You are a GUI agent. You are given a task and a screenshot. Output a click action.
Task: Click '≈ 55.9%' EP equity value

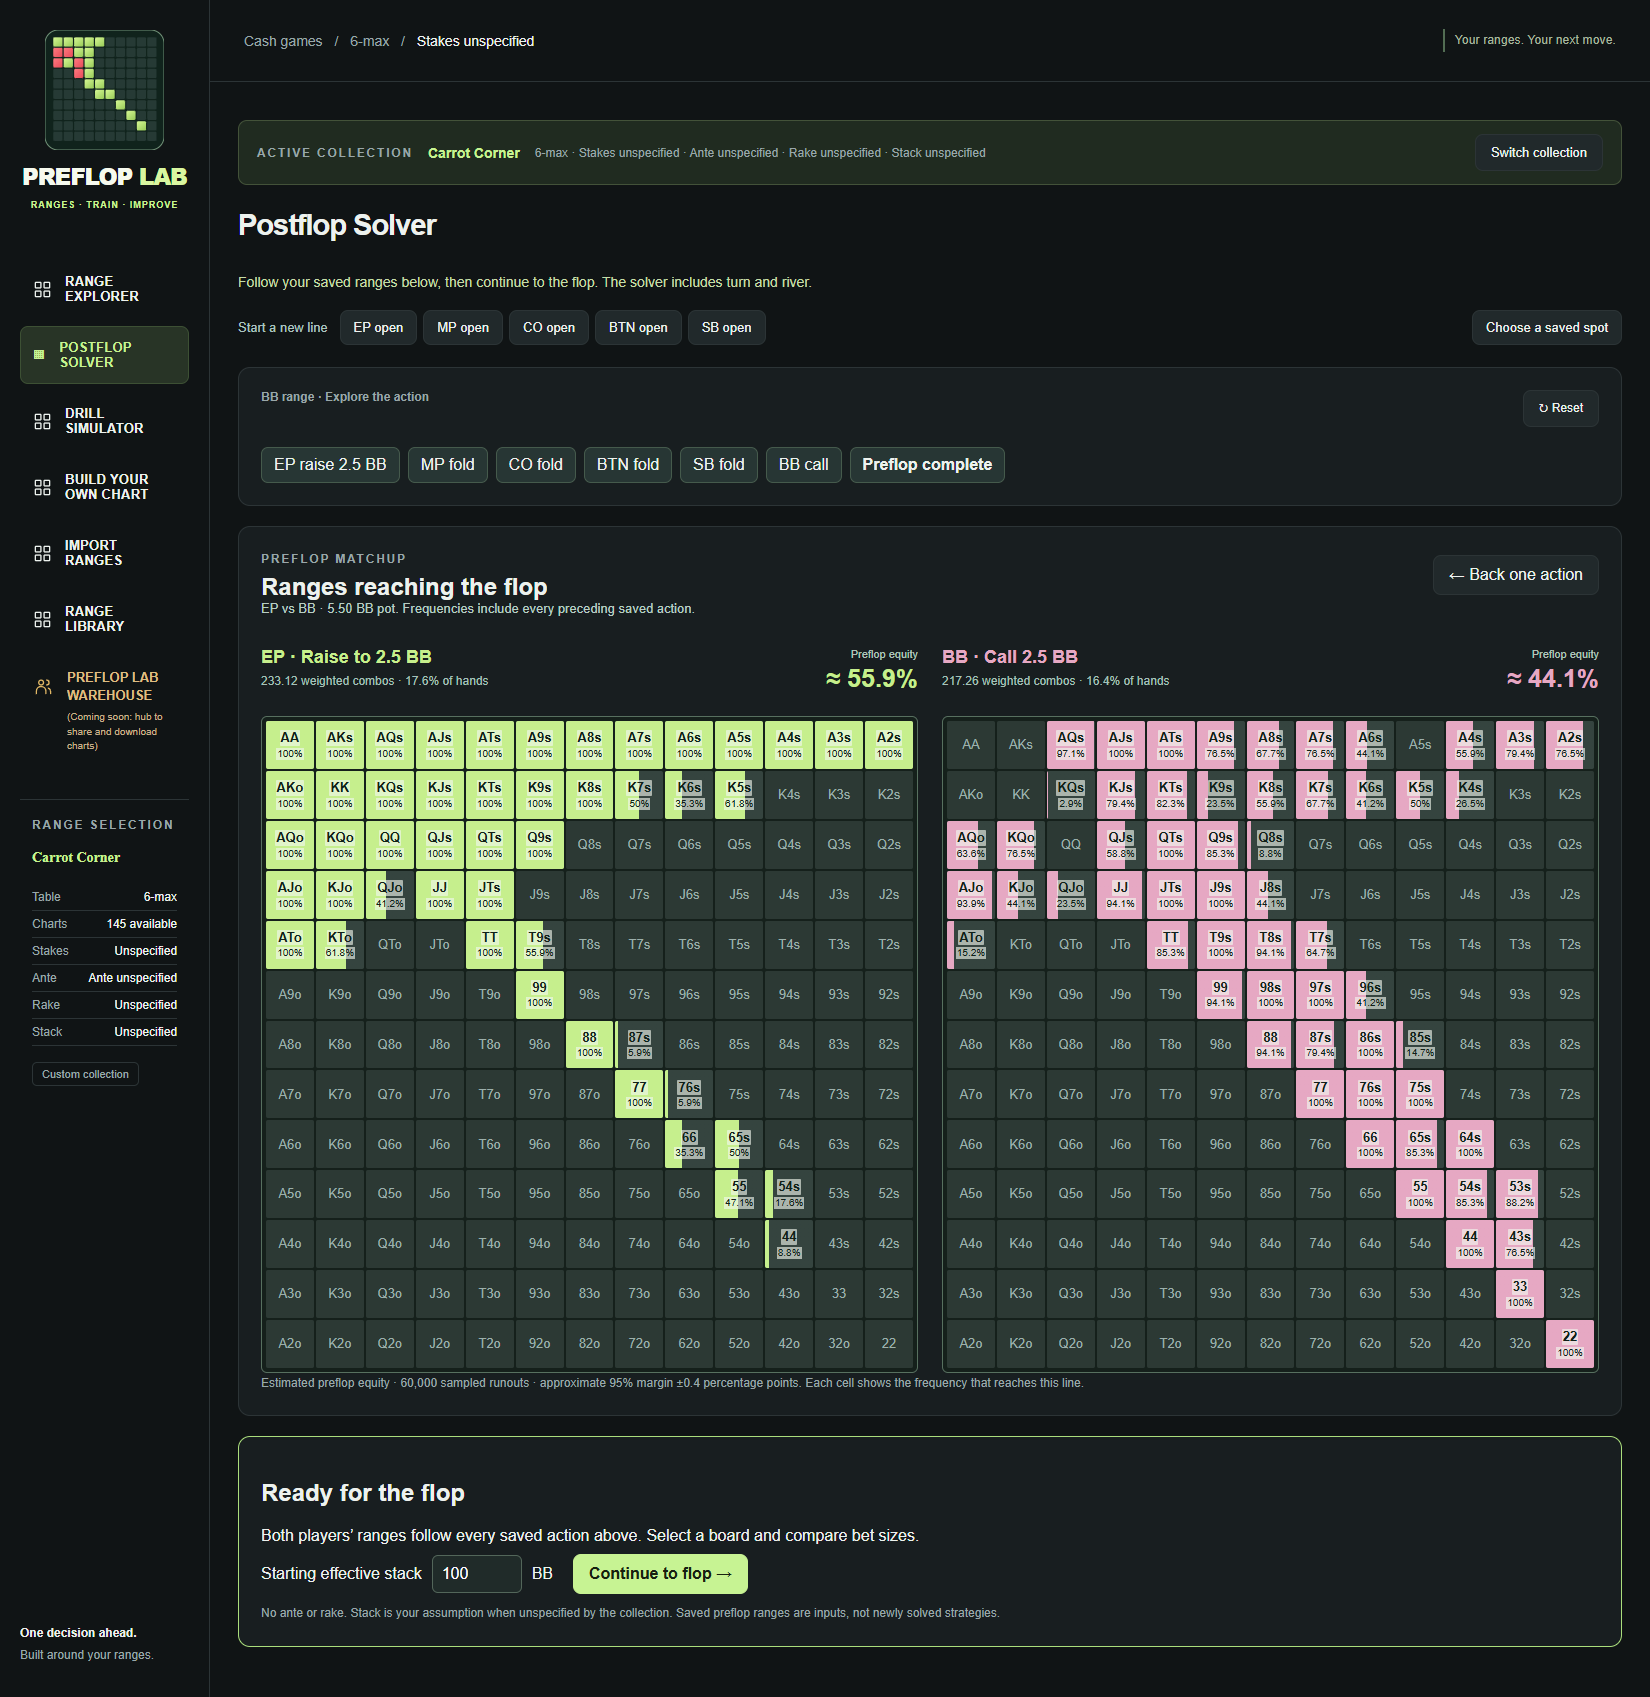[871, 679]
